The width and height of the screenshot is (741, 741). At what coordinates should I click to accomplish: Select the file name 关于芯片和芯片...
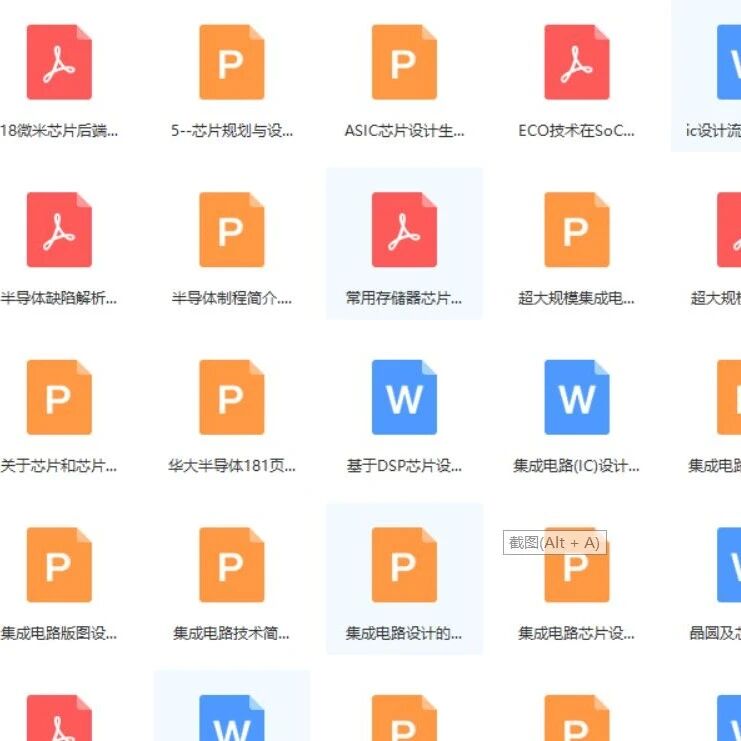point(59,466)
